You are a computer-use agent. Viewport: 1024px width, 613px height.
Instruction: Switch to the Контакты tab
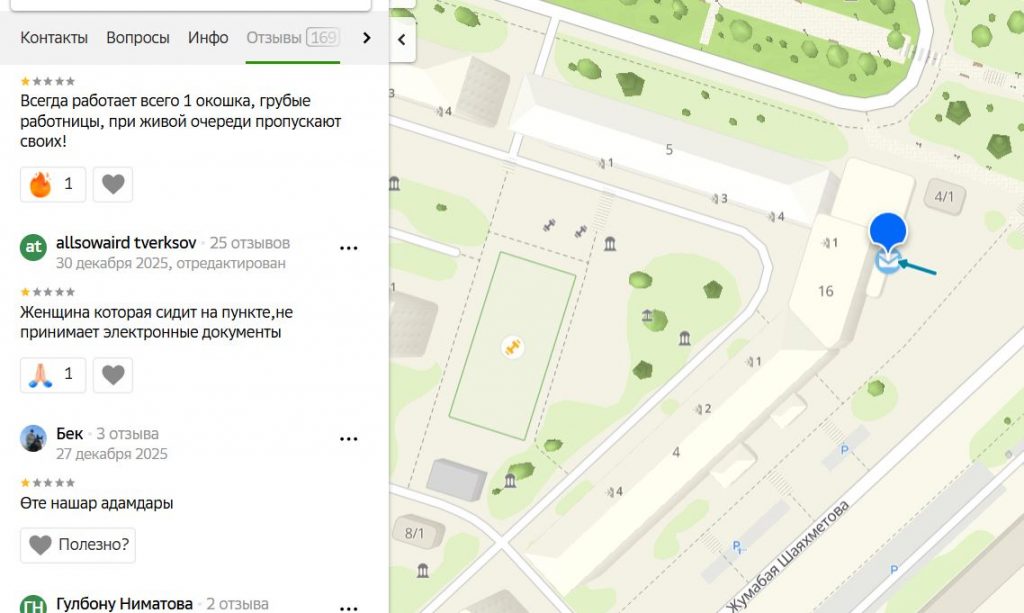coord(54,38)
